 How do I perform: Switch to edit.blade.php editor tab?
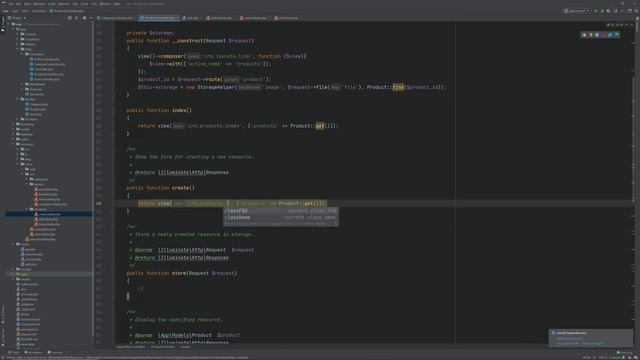[287, 18]
